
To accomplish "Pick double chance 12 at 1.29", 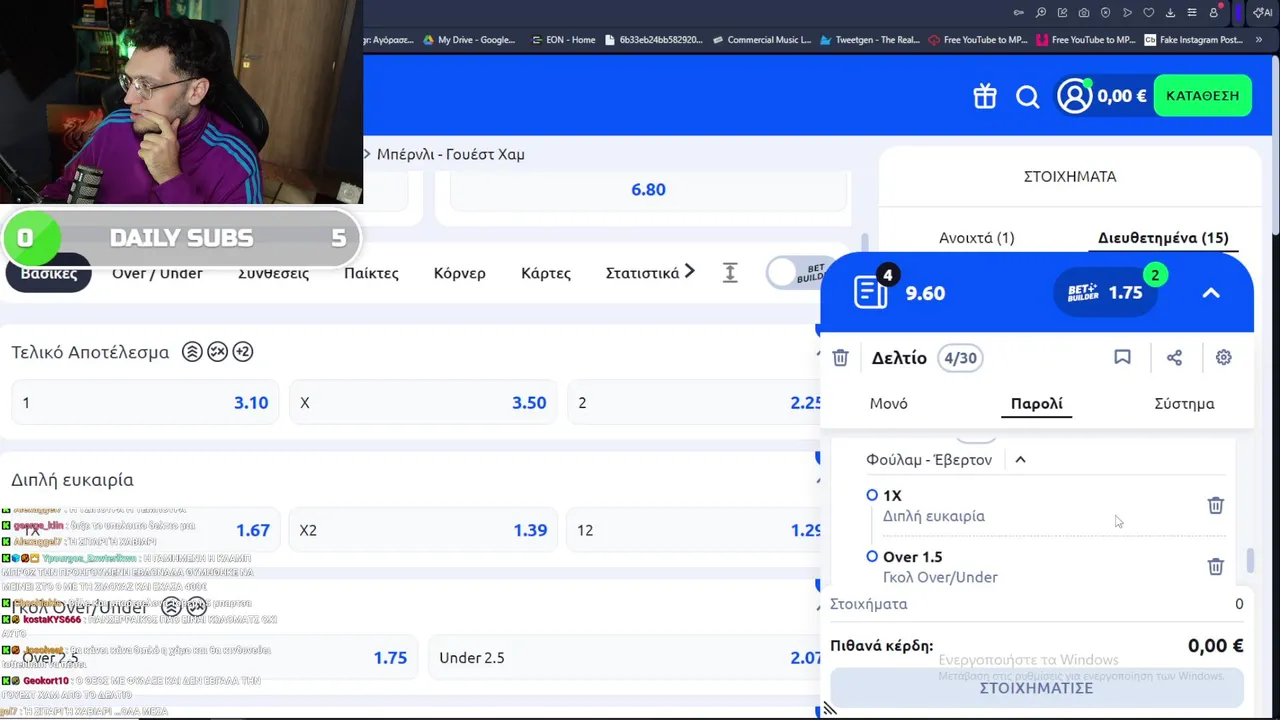I will click(x=695, y=530).
